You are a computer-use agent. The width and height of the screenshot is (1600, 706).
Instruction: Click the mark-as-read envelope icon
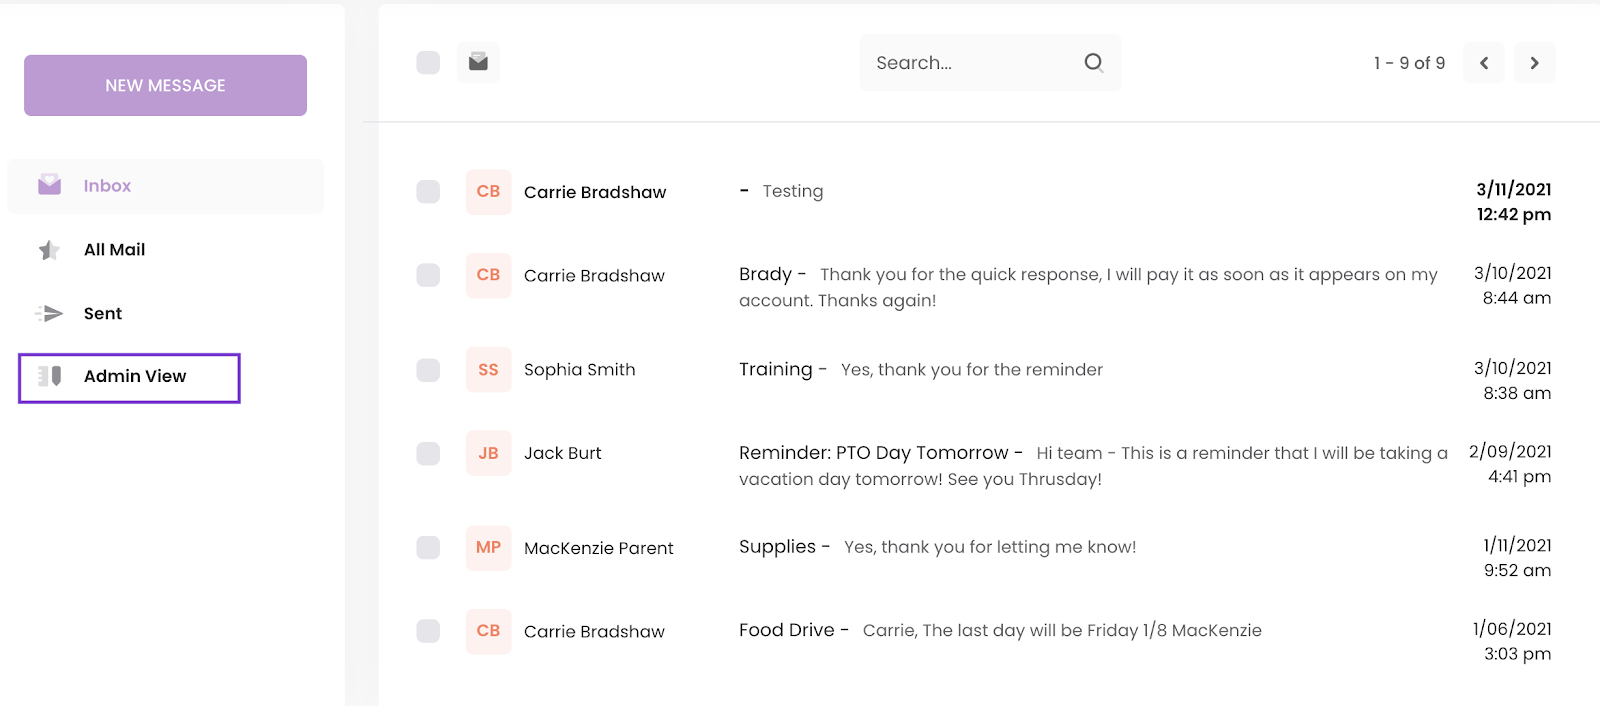coord(478,62)
